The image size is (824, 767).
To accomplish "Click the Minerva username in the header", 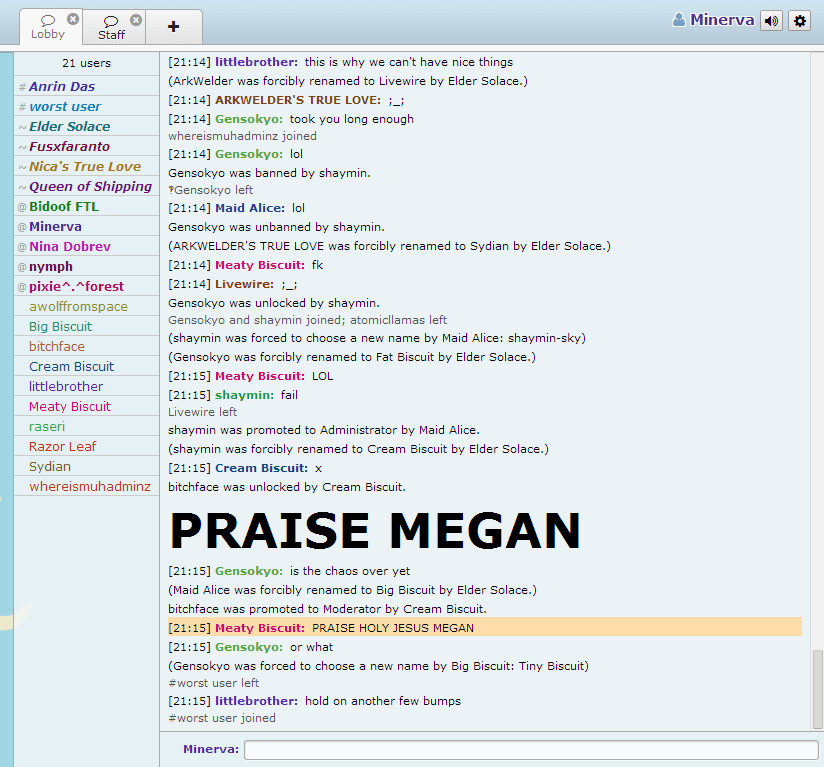I will (x=722, y=20).
